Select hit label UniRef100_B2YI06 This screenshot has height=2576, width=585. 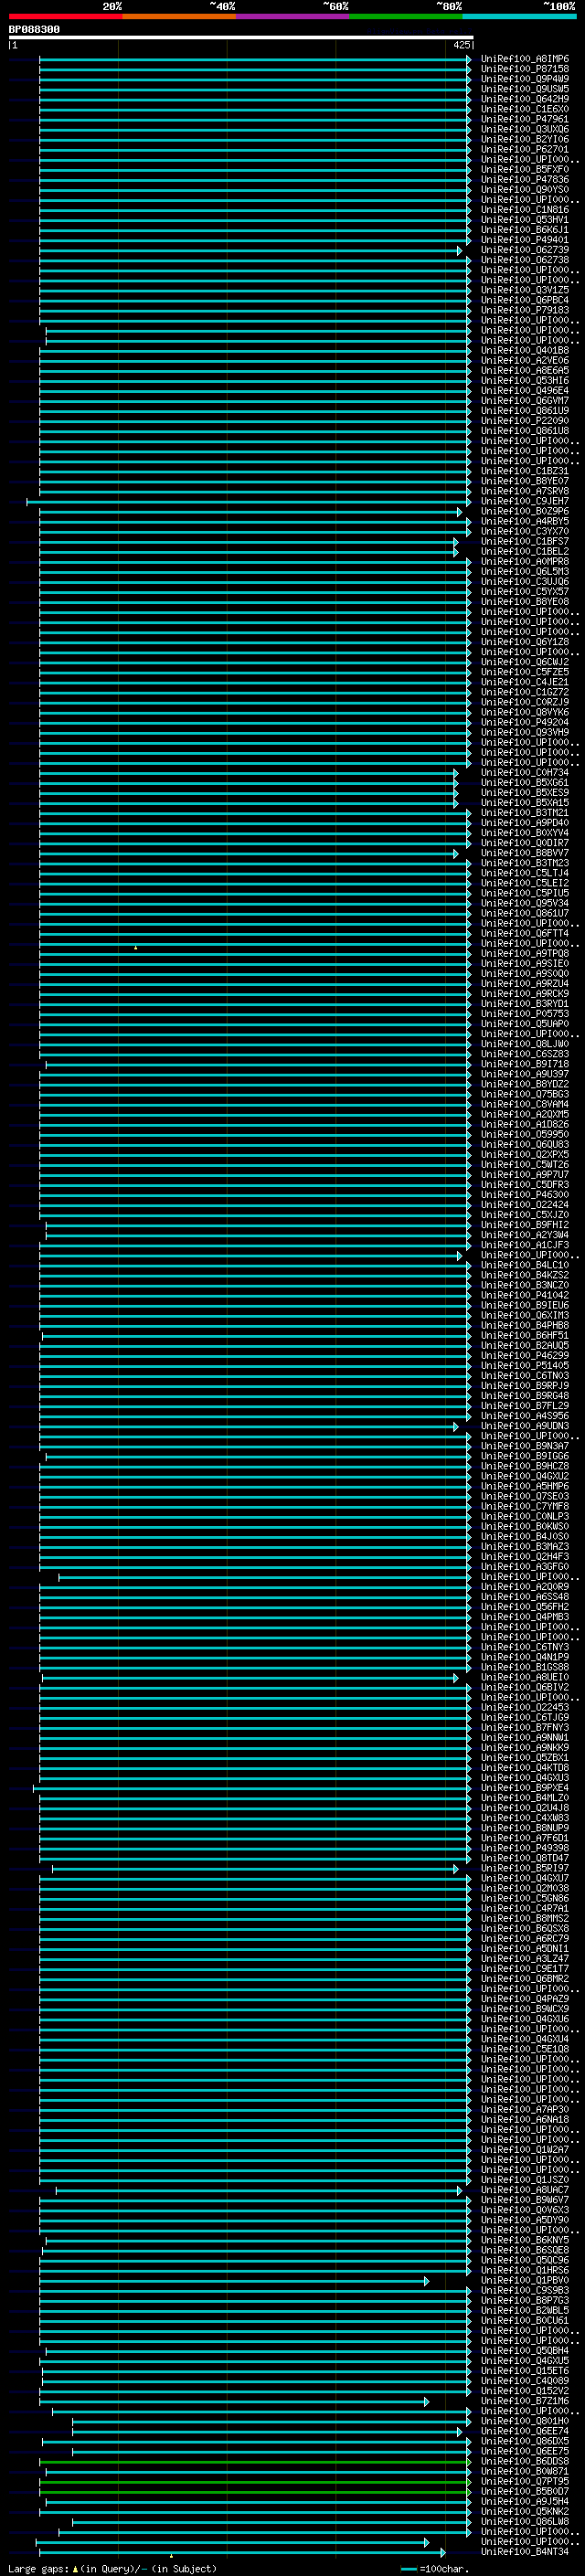click(524, 139)
